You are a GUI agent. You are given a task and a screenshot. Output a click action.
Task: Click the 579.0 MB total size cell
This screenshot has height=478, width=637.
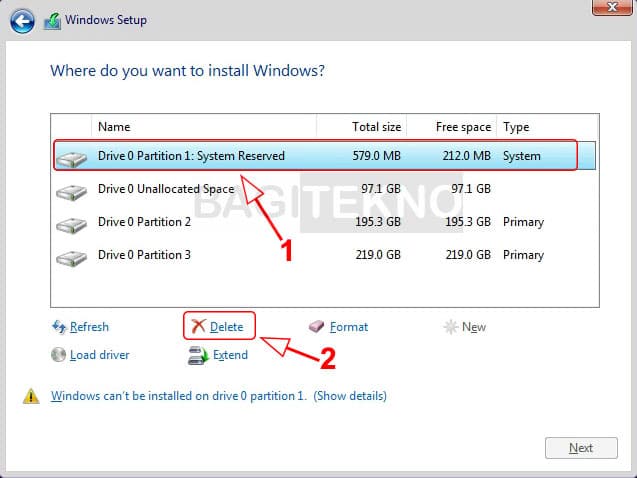pos(377,156)
